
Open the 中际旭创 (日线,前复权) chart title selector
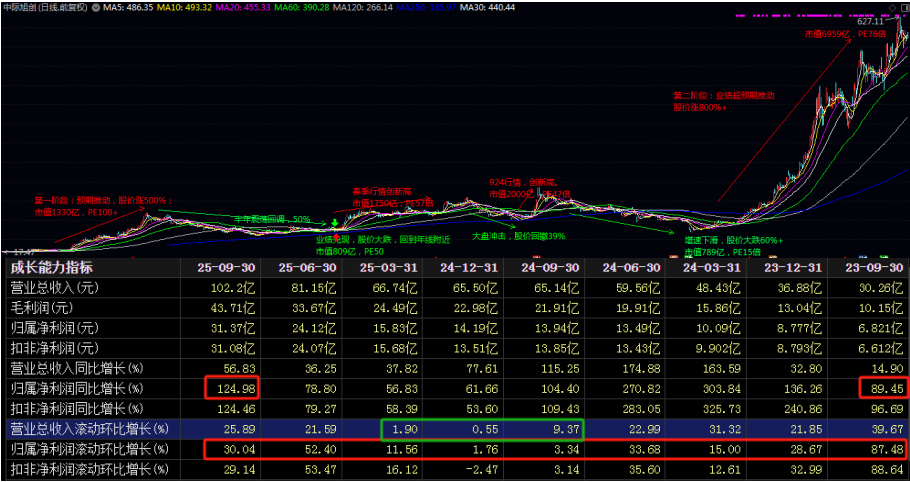point(44,7)
